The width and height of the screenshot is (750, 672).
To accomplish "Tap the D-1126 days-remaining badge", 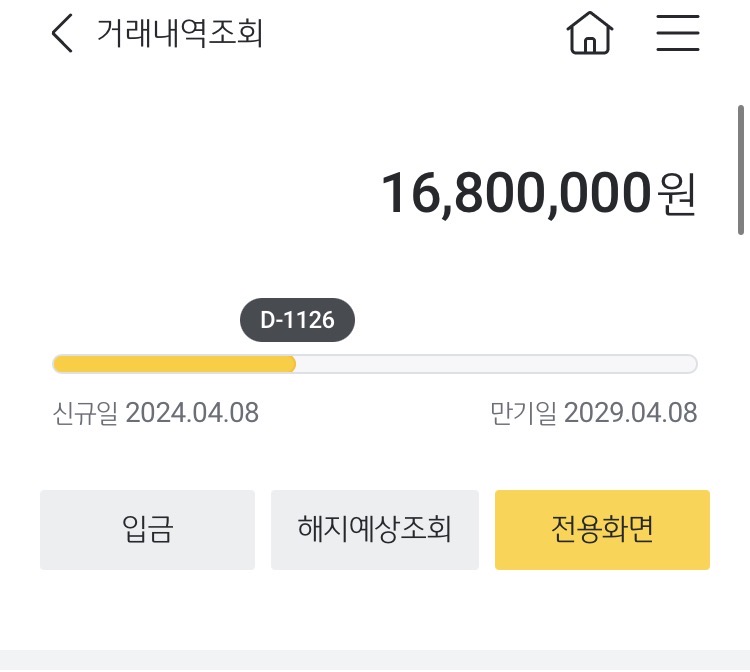I will pos(297,321).
